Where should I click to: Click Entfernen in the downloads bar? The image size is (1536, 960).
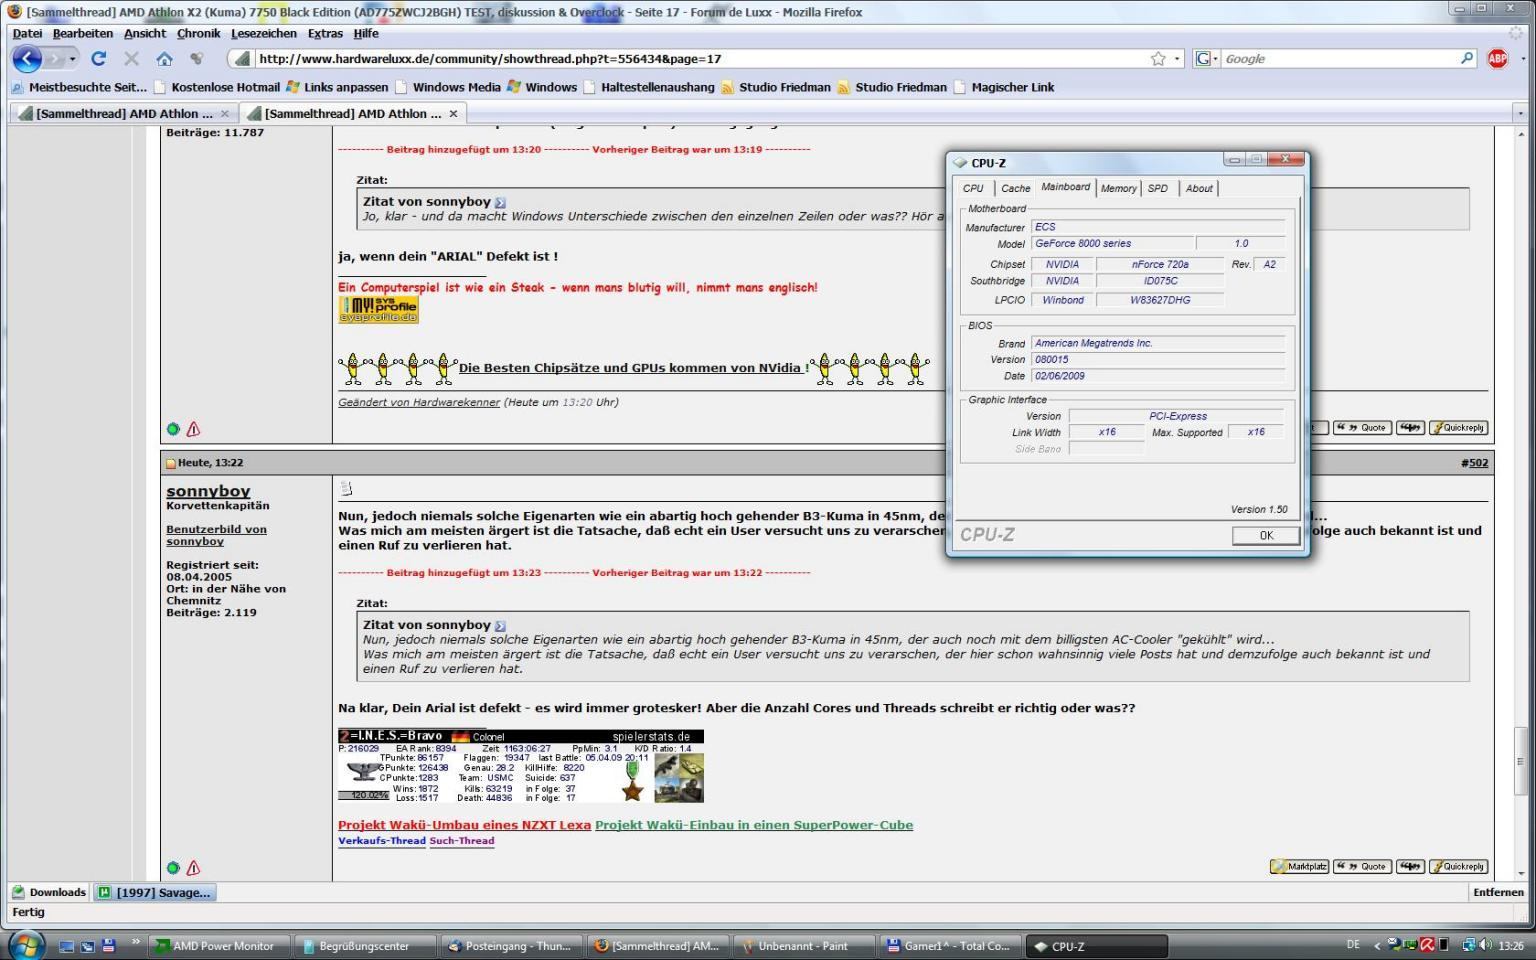click(1498, 892)
